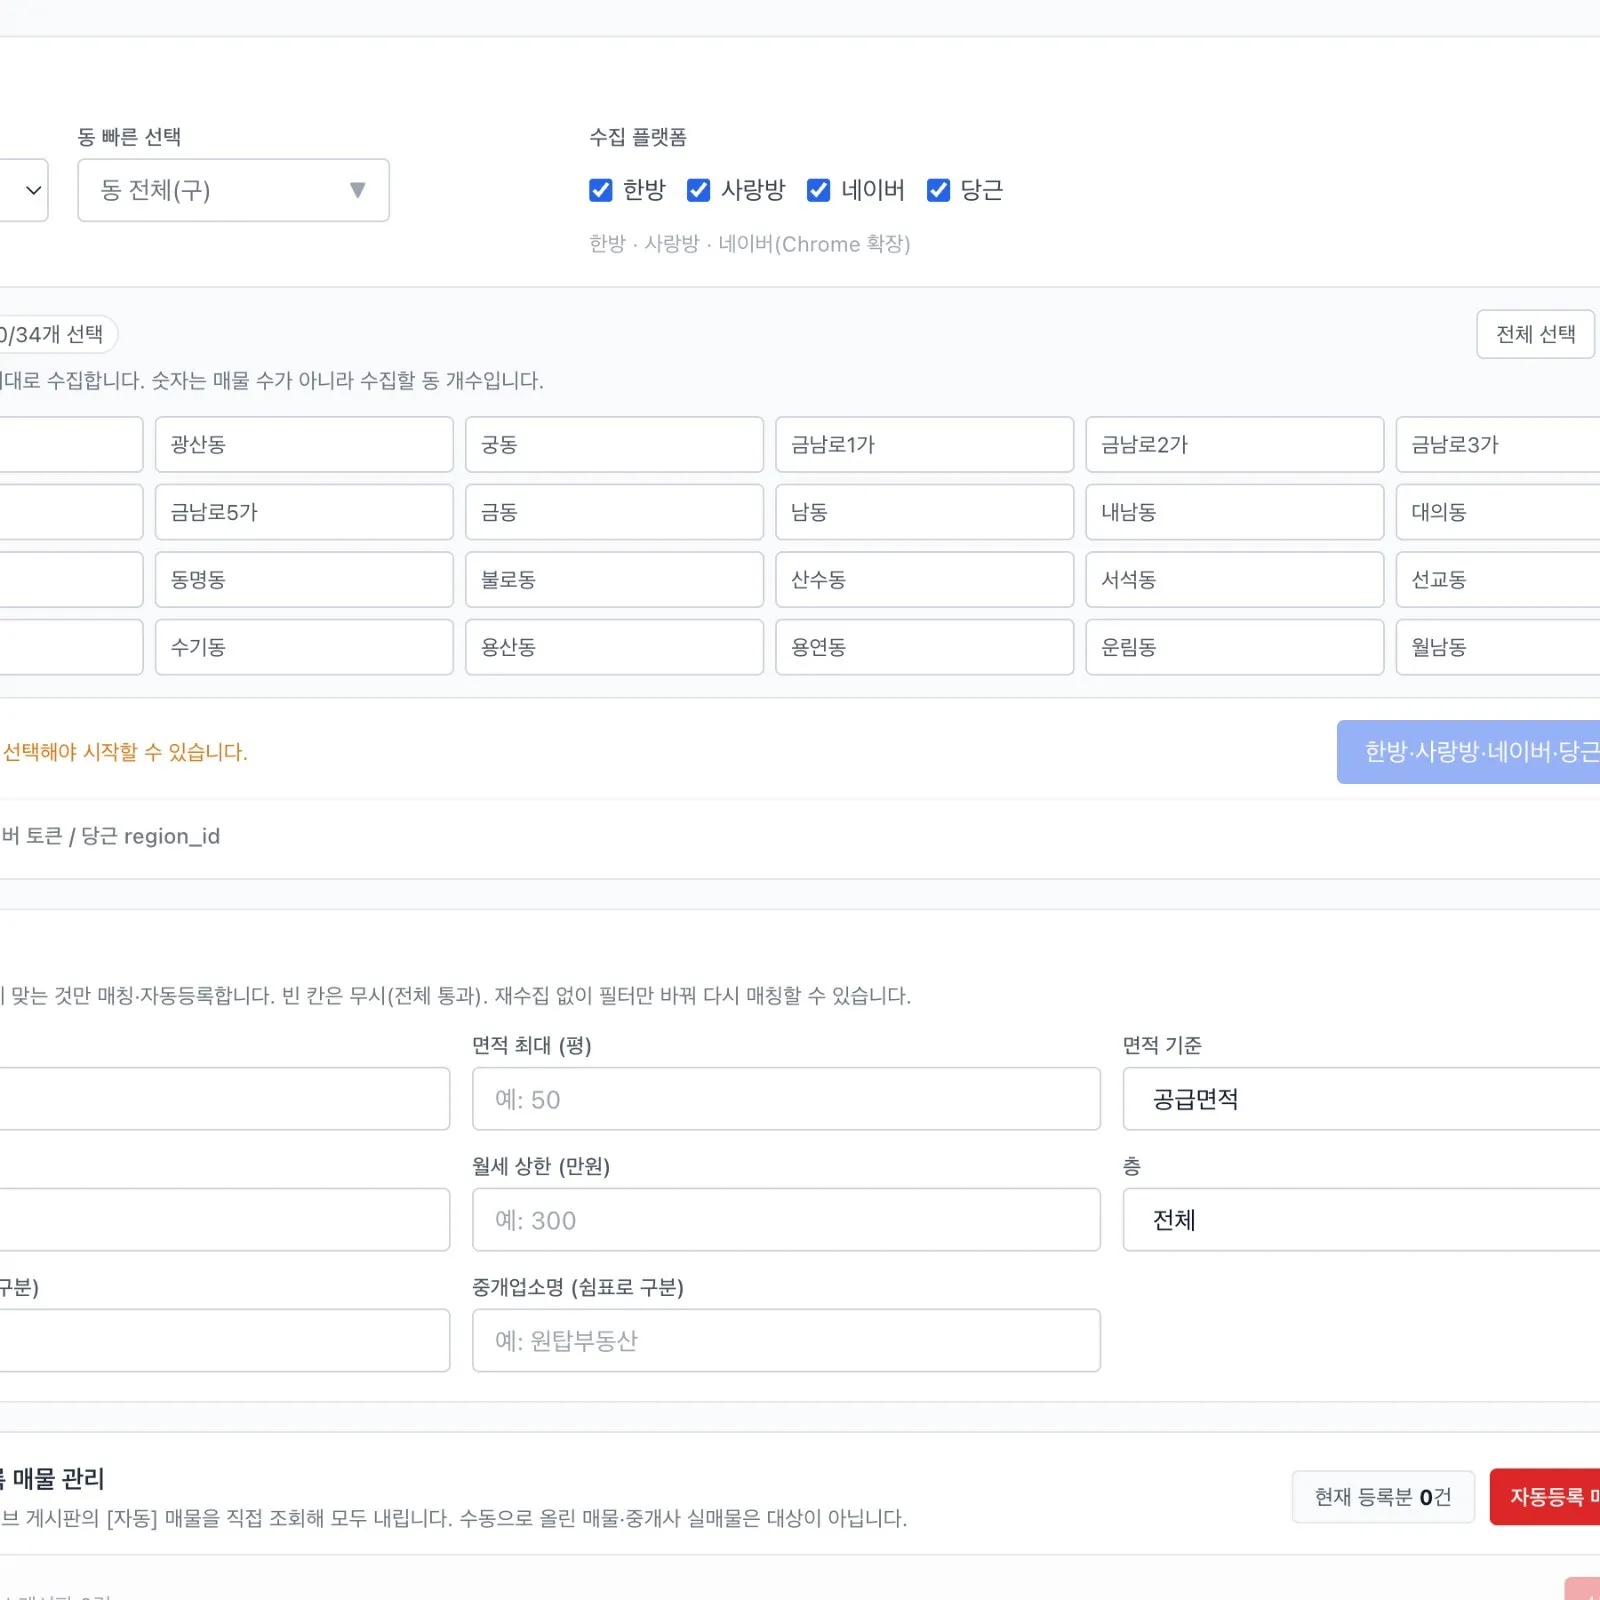Select the 금동 district tile
This screenshot has width=1600, height=1600.
pos(614,512)
